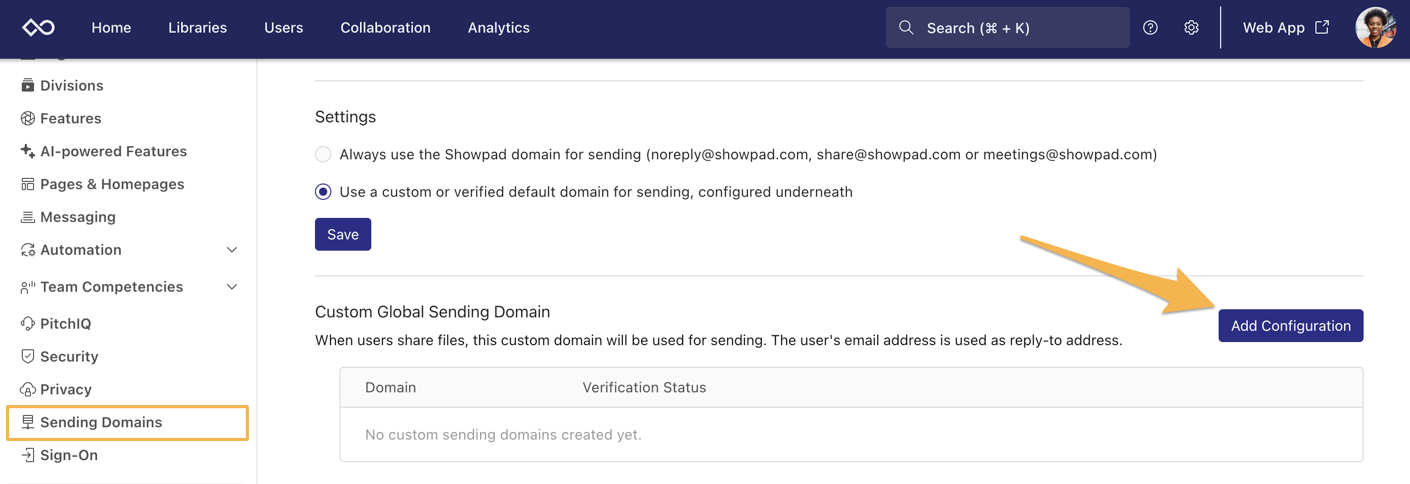Image resolution: width=1410 pixels, height=484 pixels.
Task: Click the Privacy sidebar icon
Action: [27, 390]
